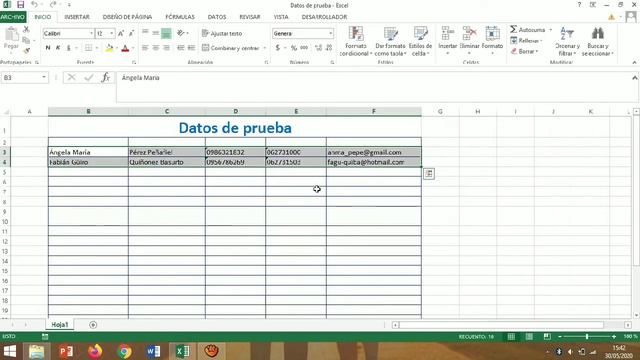Add a new sheet with plus button

93,325
